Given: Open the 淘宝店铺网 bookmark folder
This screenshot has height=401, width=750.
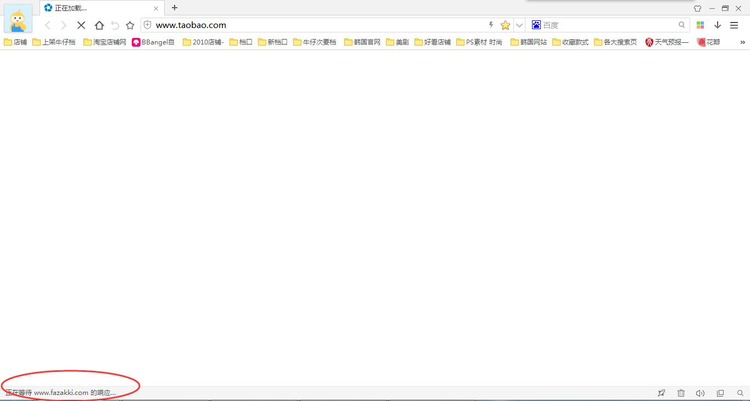Looking at the screenshot, I should pos(105,42).
